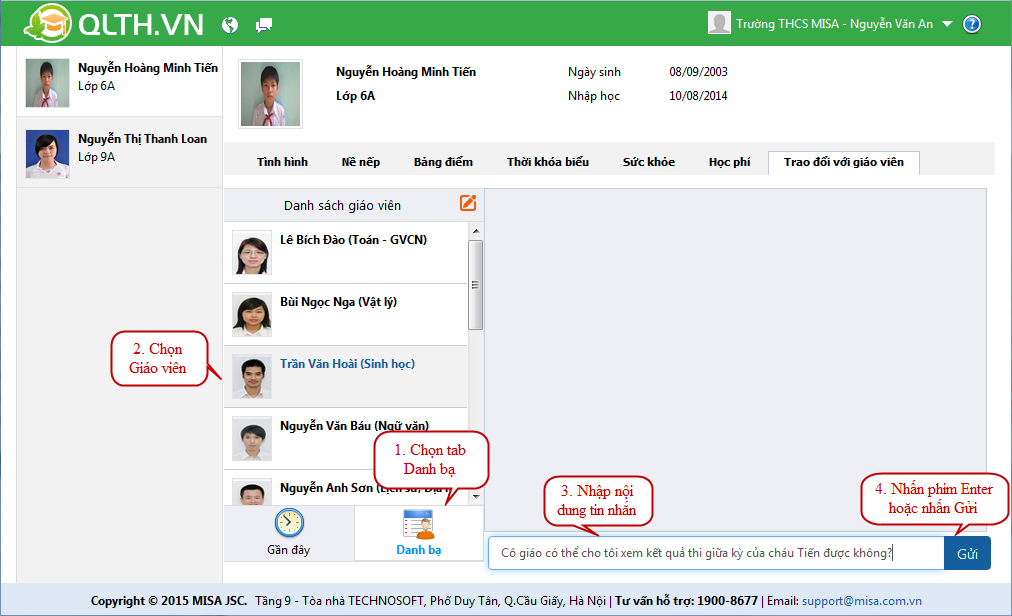Choose teacher Nguyễn Văn Báu (Ngữ văn)
Viewport: 1012px width, 616px height.
(345, 439)
